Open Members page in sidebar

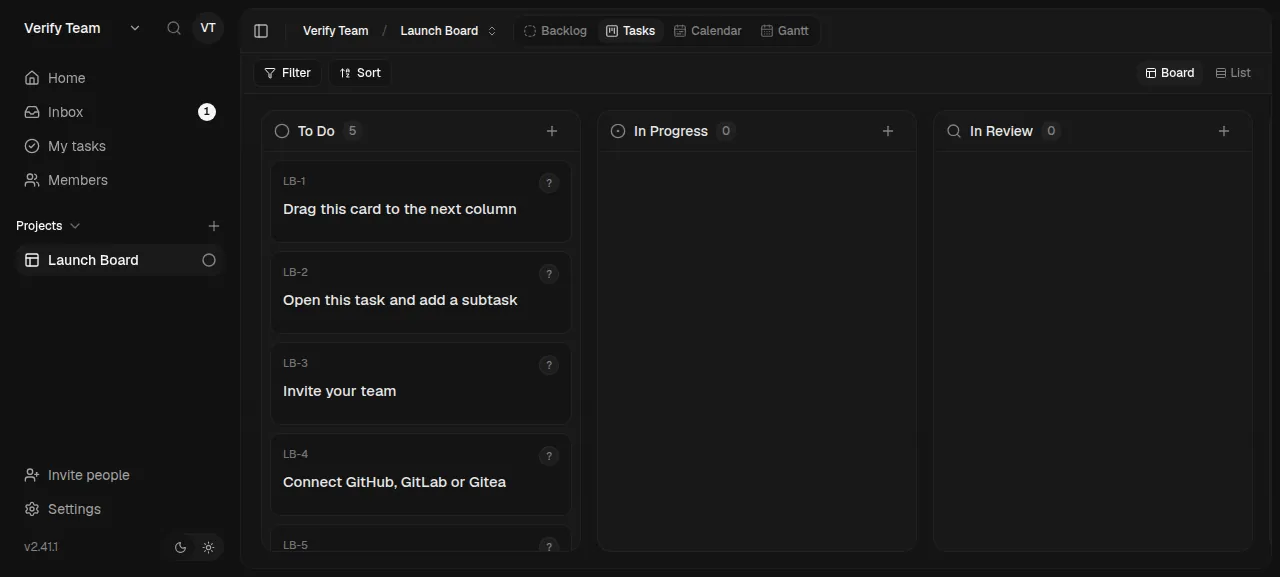[x=120, y=180]
